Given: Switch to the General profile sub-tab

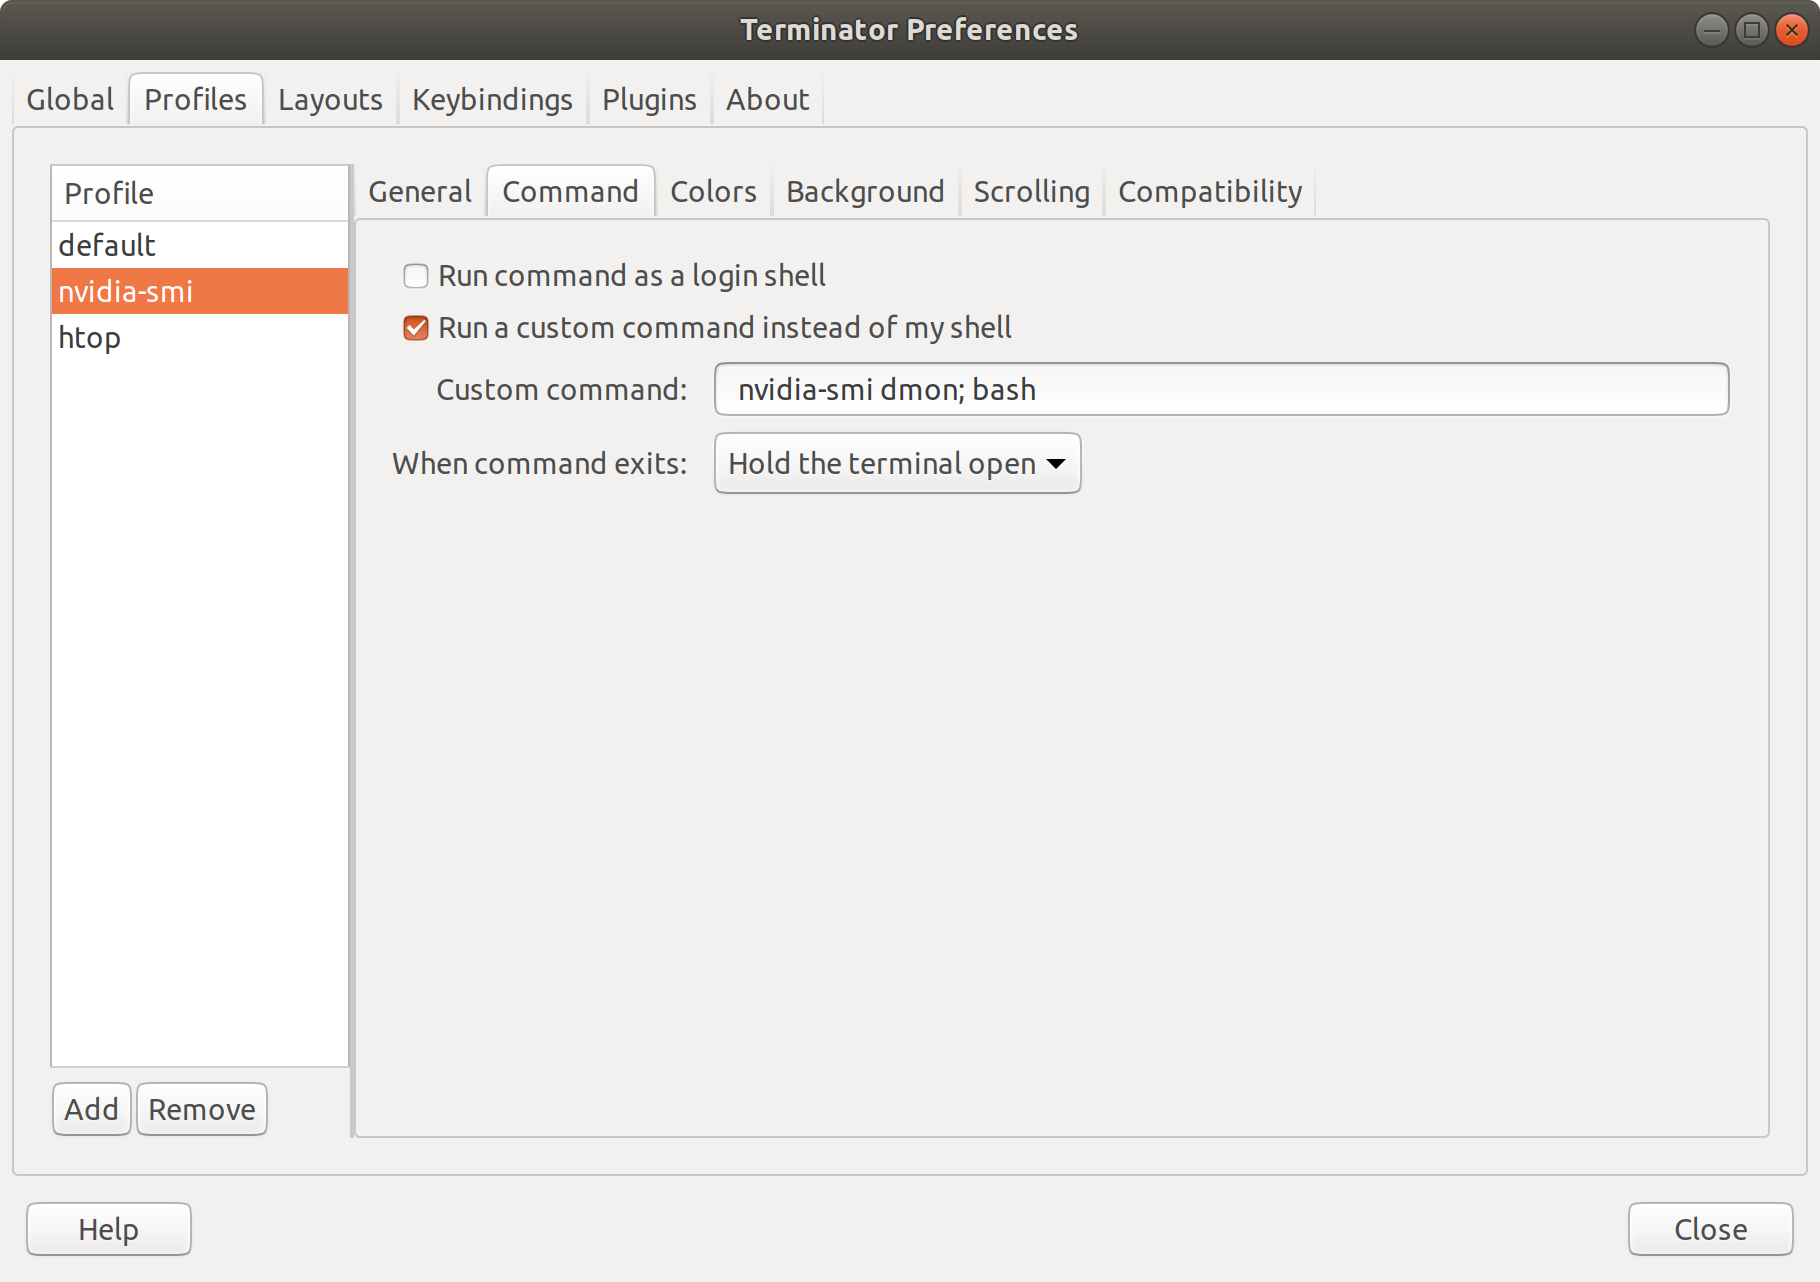Looking at the screenshot, I should pos(420,192).
